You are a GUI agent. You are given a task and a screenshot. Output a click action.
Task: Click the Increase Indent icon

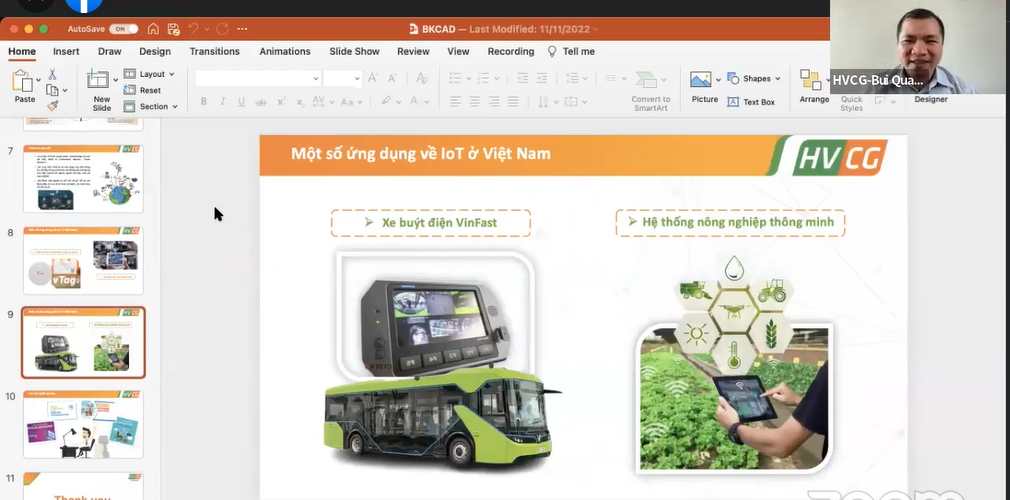542,78
